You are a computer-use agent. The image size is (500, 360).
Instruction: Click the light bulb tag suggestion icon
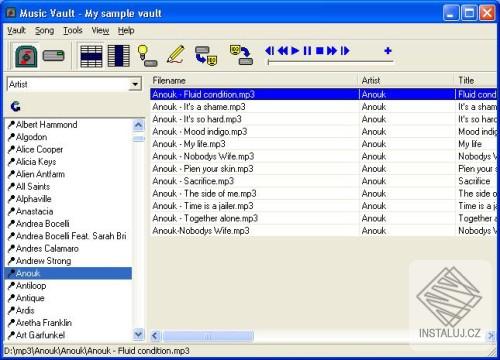[147, 55]
